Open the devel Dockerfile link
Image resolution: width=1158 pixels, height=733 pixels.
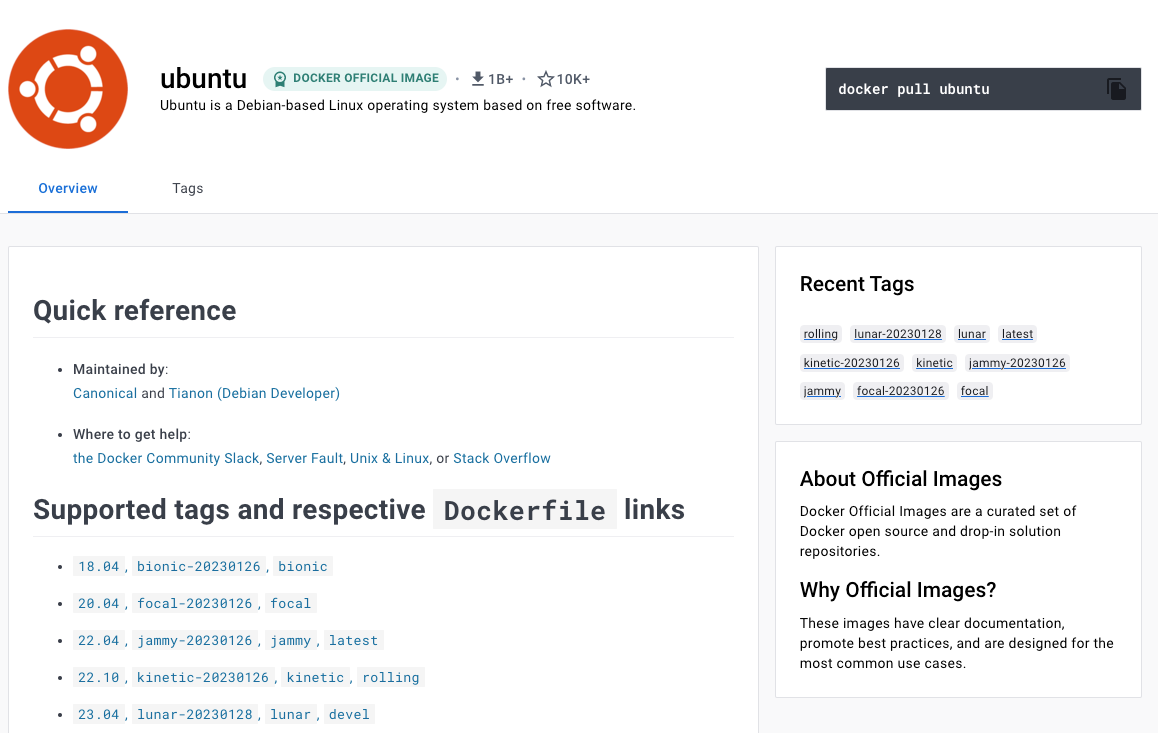pyautogui.click(x=349, y=715)
